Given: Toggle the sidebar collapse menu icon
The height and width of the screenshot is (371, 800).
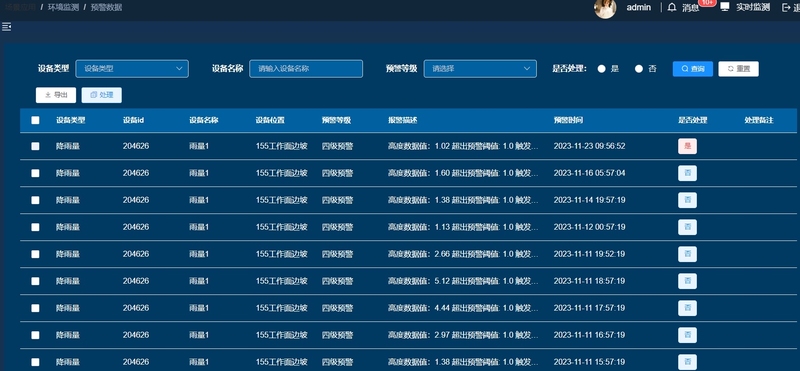Looking at the screenshot, I should (x=6, y=27).
